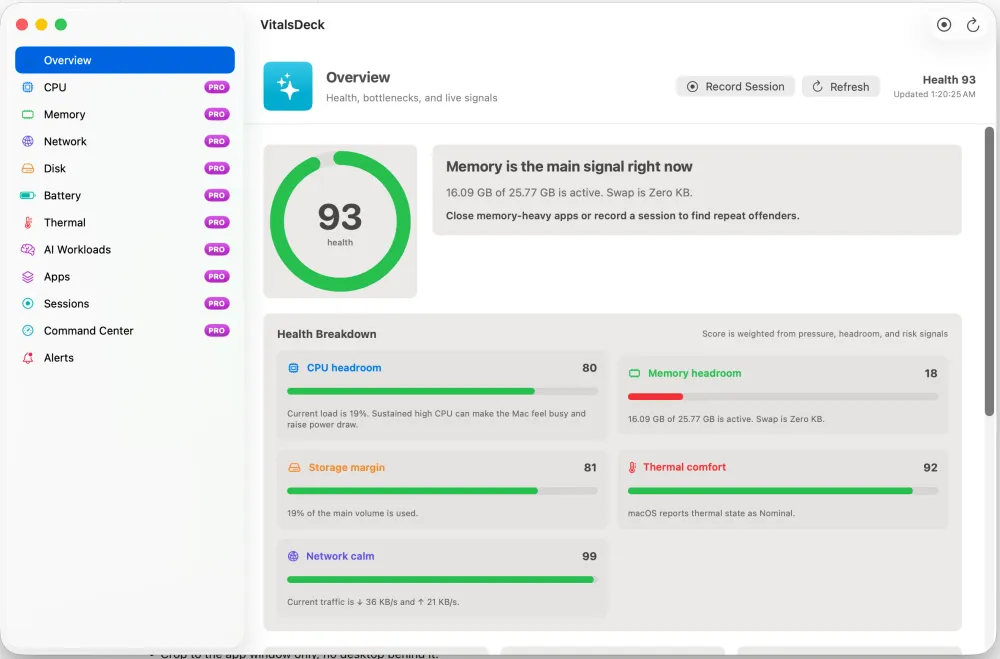Image resolution: width=1000 pixels, height=659 pixels.
Task: Click the CPU headroom chip icon
Action: 293,368
